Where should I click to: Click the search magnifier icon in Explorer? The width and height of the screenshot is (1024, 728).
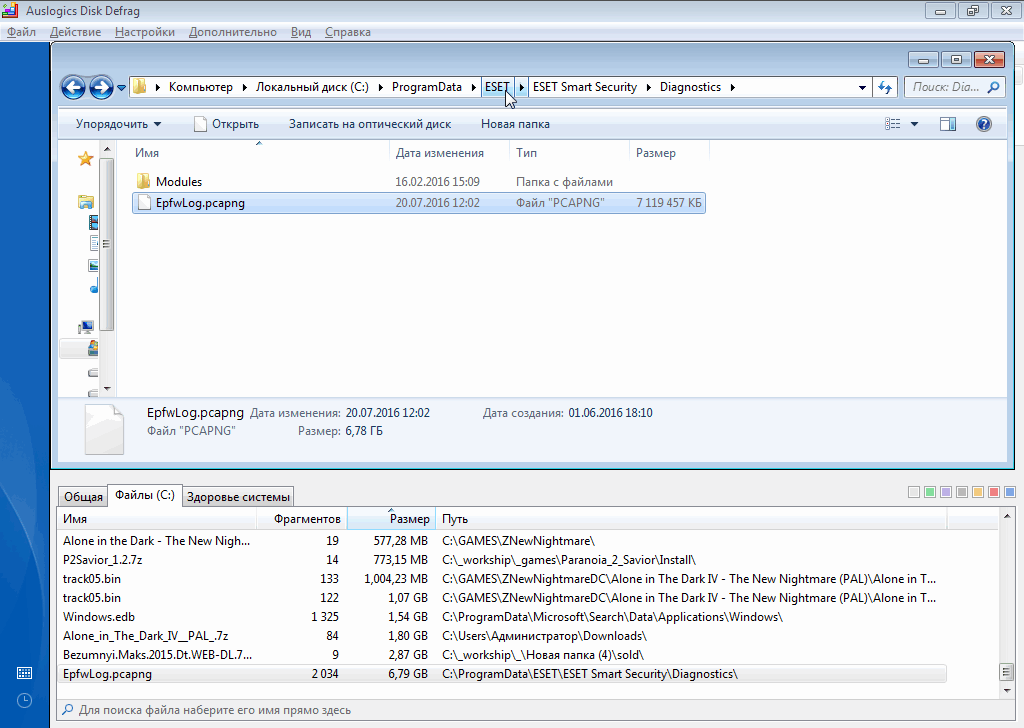(993, 87)
